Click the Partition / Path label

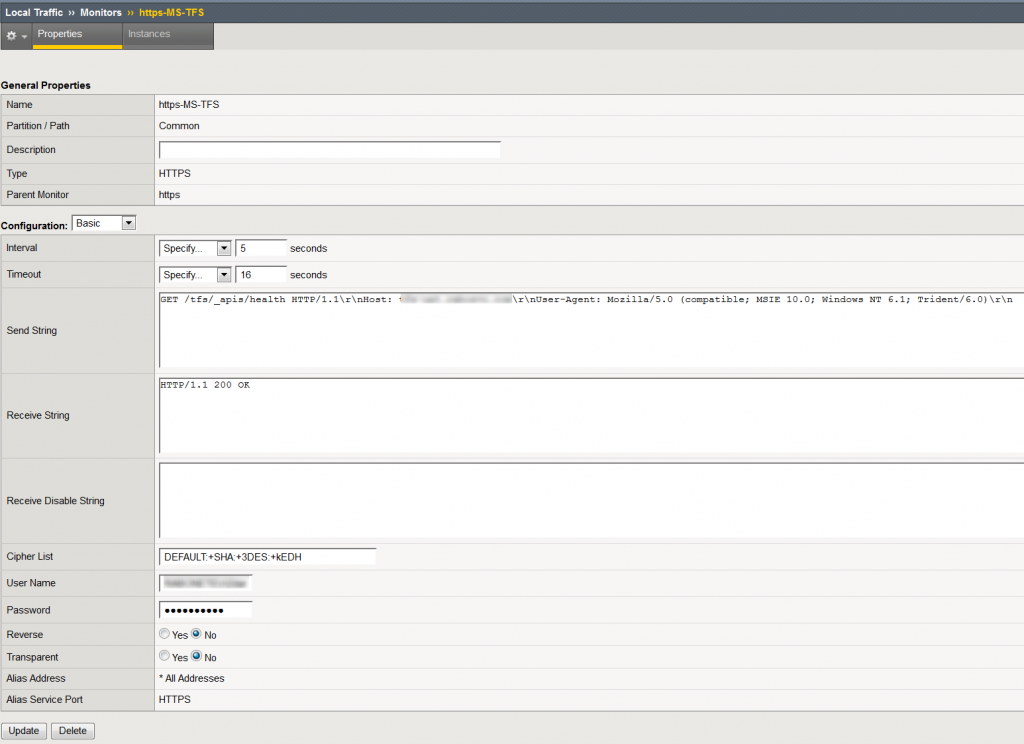point(38,126)
